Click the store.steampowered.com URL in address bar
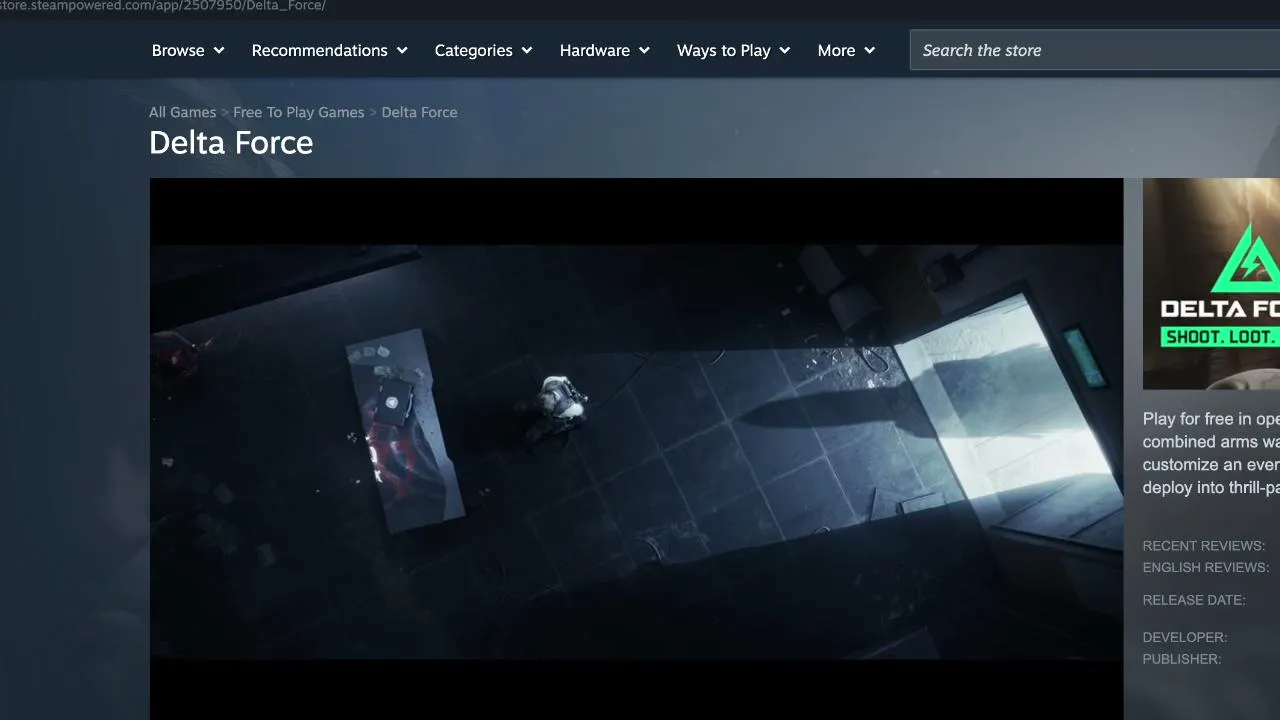Viewport: 1280px width, 720px height. pyautogui.click(x=163, y=6)
